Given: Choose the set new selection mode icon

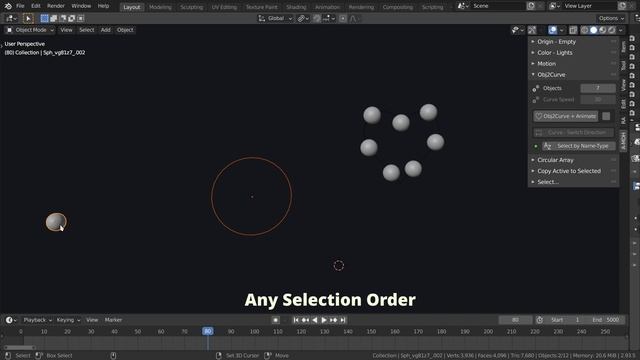Looking at the screenshot, I should (x=44, y=18).
